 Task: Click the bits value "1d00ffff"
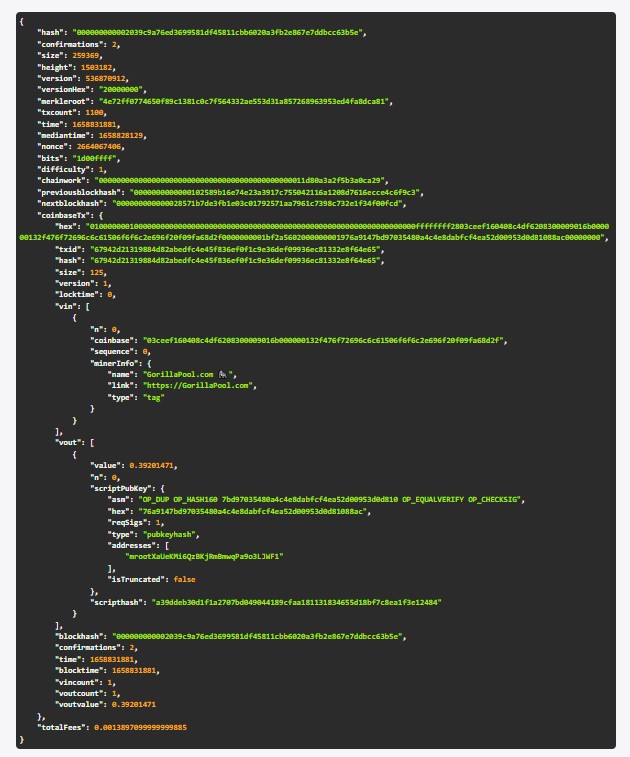[94, 158]
